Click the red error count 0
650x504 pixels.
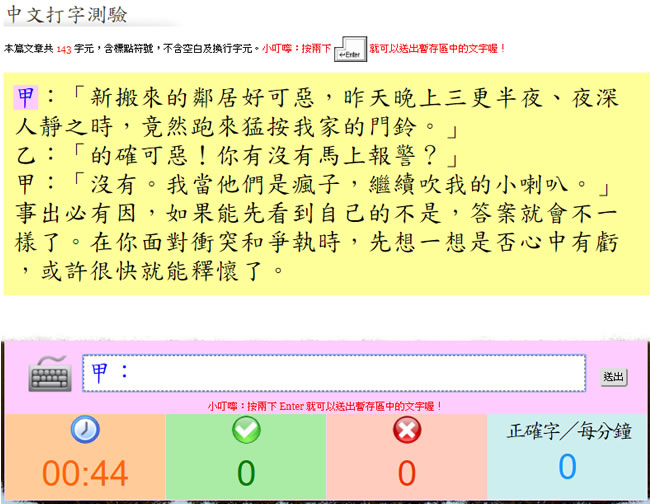407,473
